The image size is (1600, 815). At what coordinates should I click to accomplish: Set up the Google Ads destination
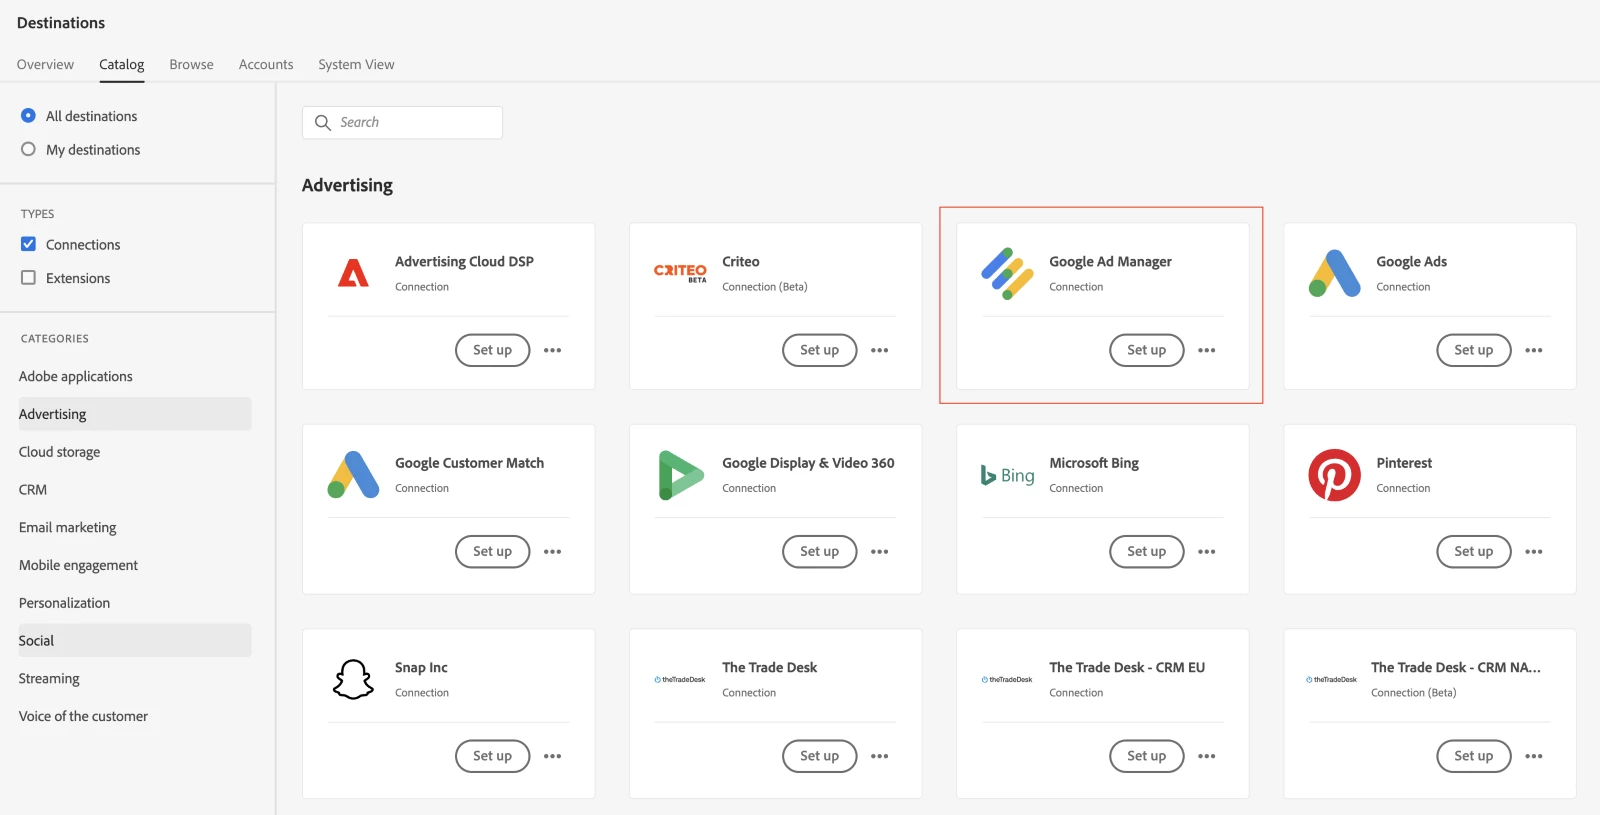(x=1473, y=350)
